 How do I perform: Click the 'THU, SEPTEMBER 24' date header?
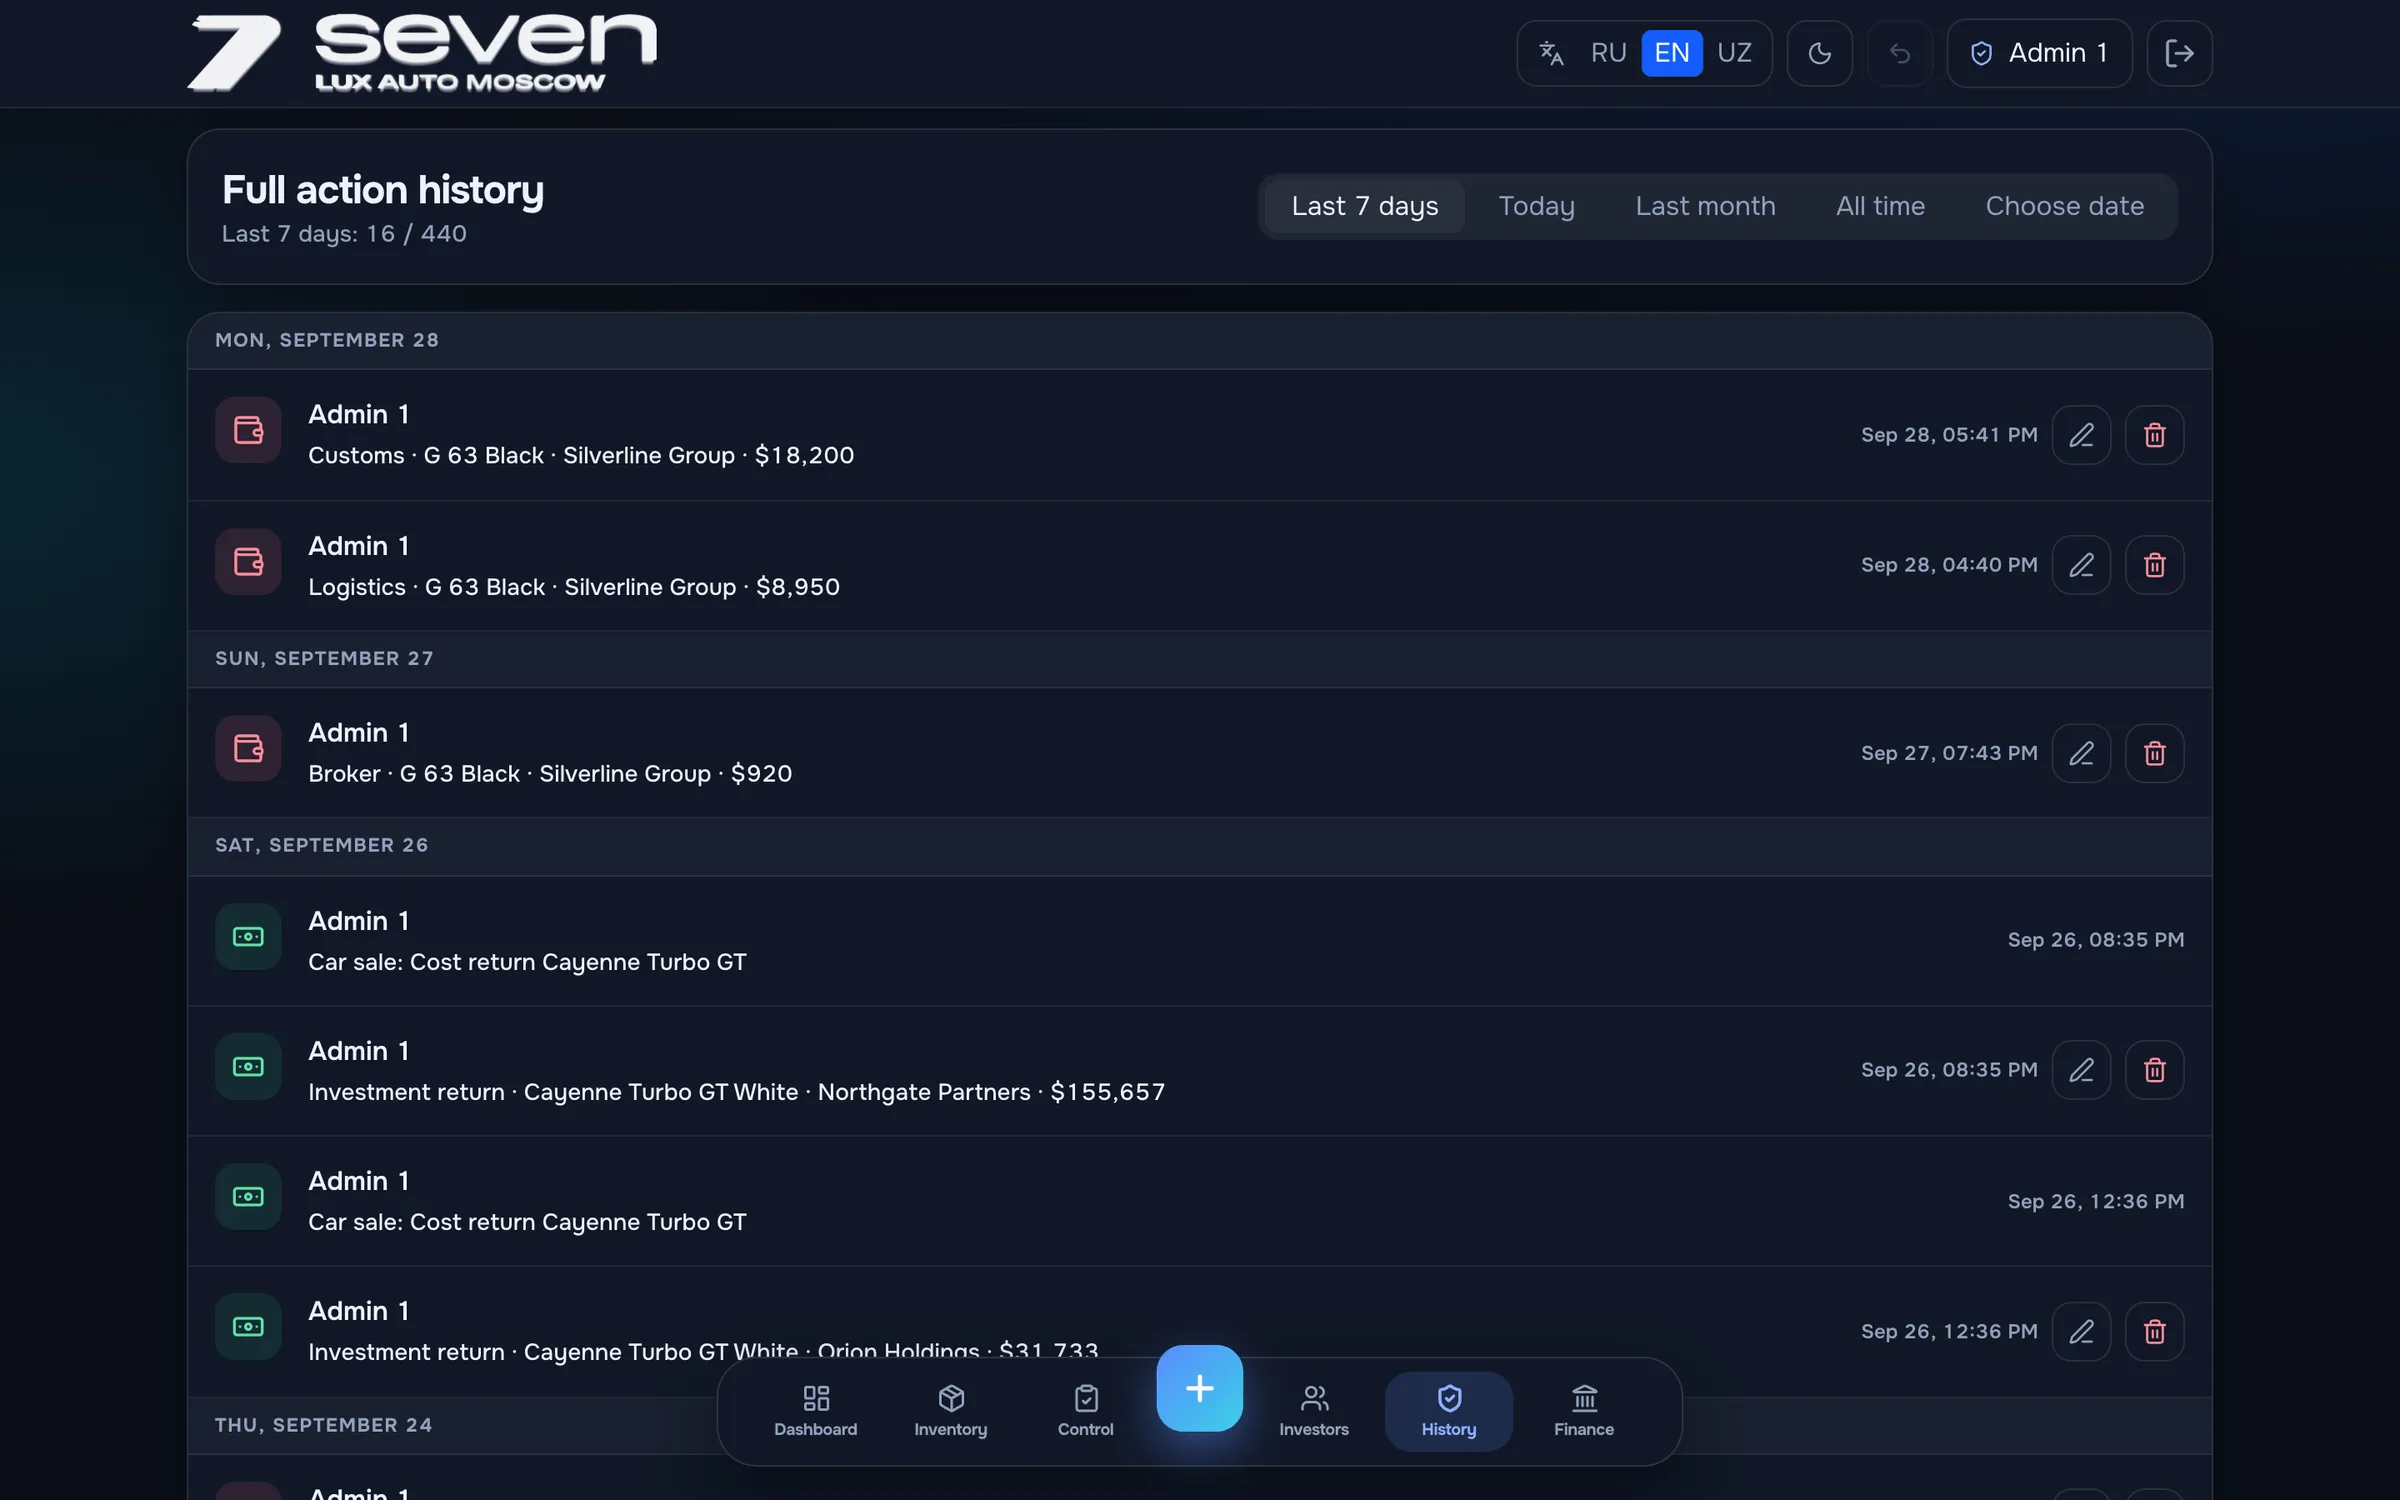(x=323, y=1425)
